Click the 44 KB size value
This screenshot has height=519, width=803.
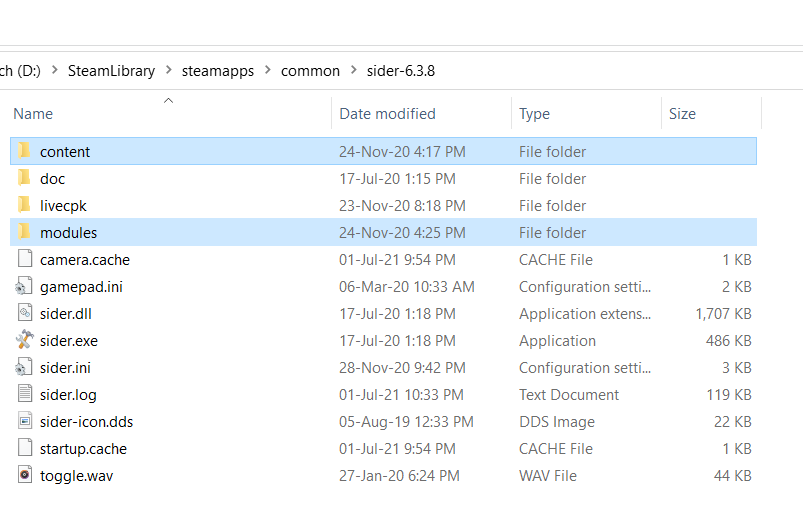click(733, 476)
